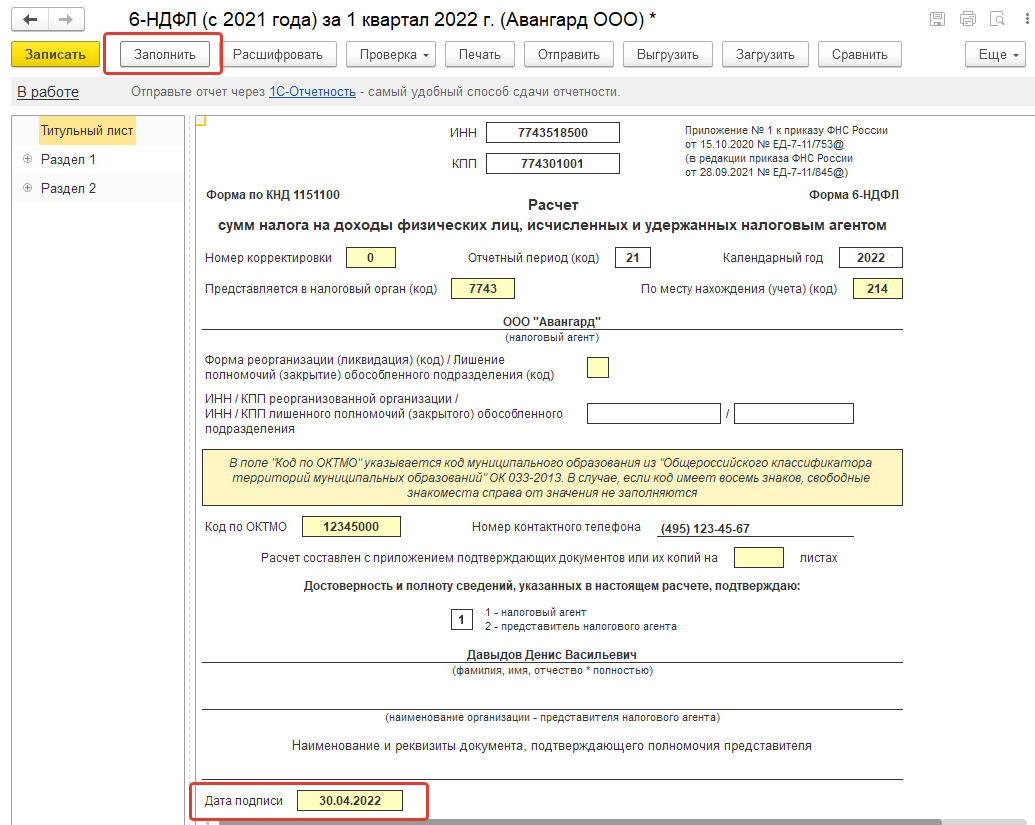The width and height of the screenshot is (1035, 825).
Task: Click the save diskette icon
Action: click(937, 19)
